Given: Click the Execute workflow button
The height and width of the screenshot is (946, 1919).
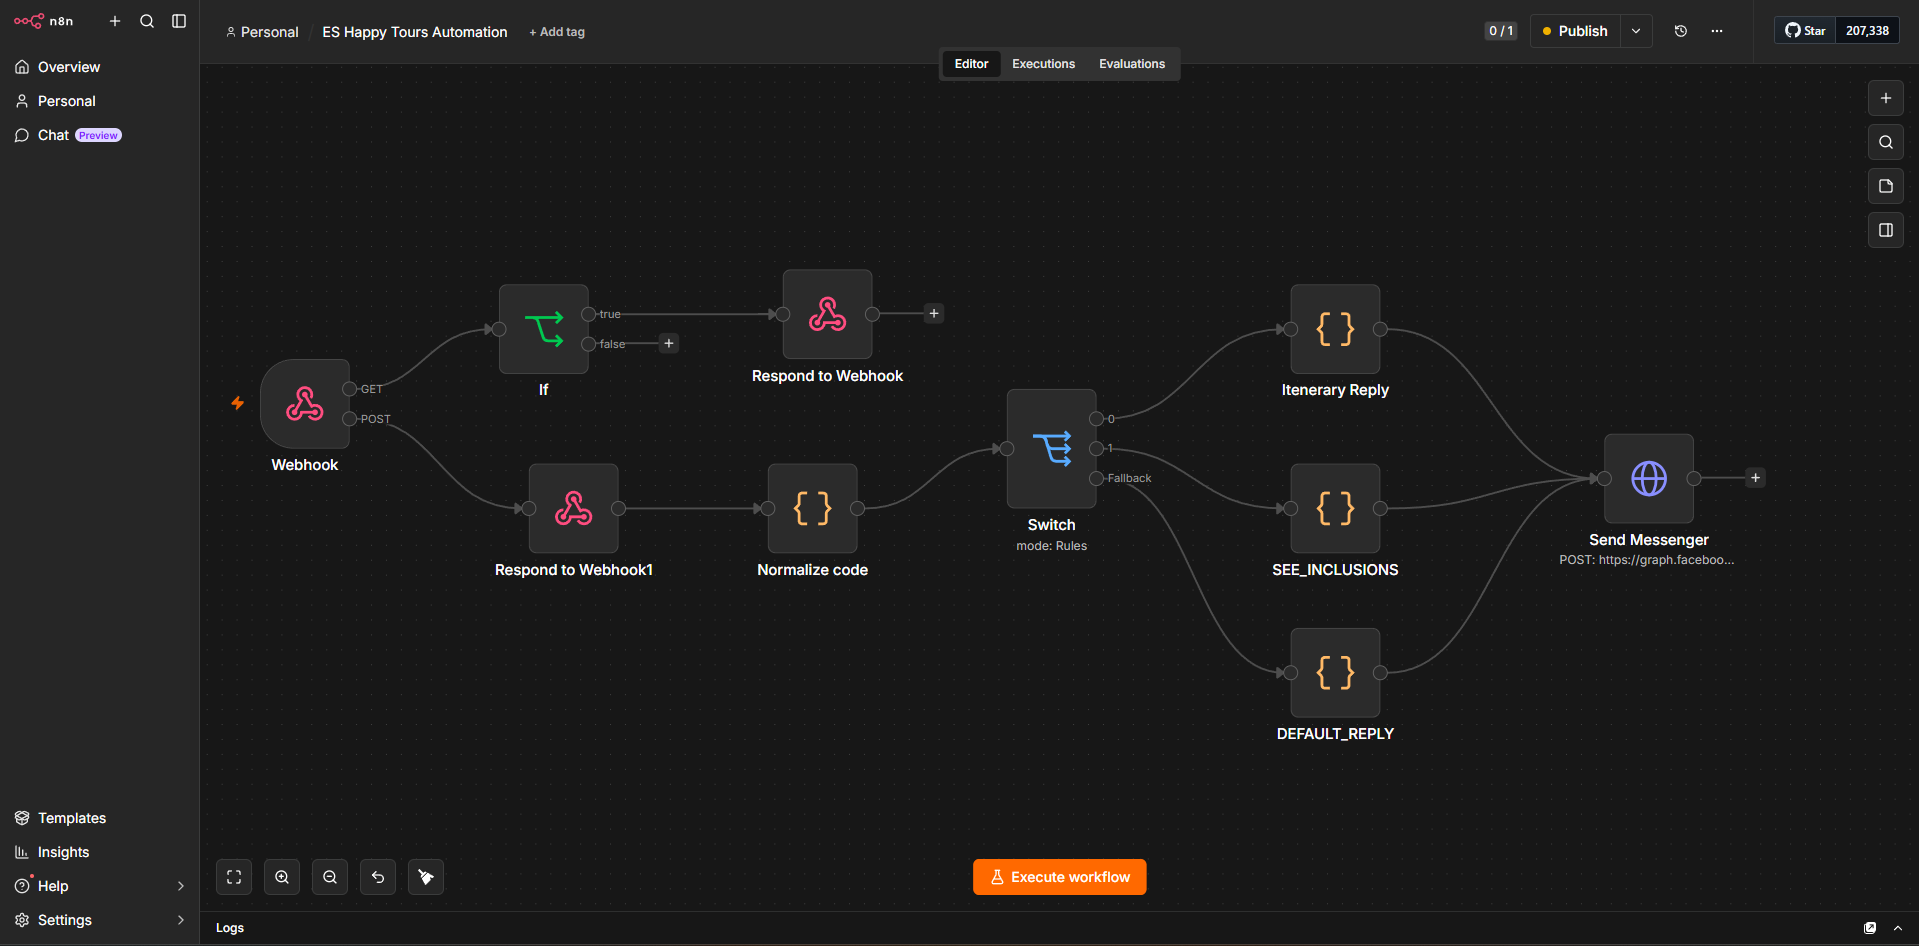Looking at the screenshot, I should click(x=1060, y=877).
